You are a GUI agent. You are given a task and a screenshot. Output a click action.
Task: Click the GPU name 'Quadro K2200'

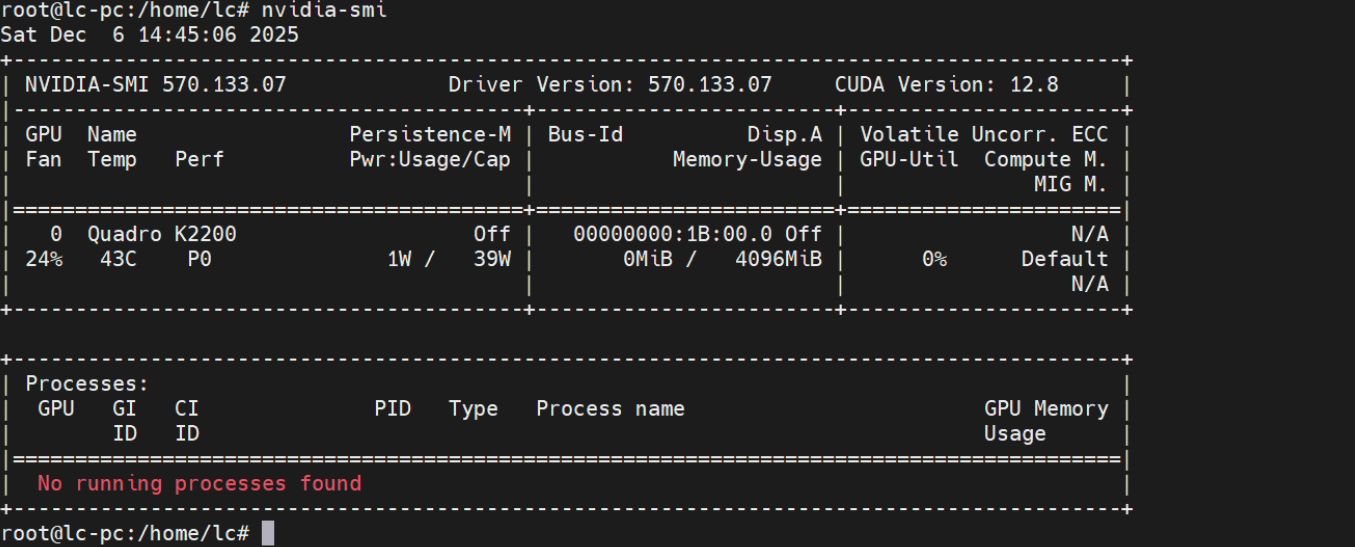click(x=162, y=234)
